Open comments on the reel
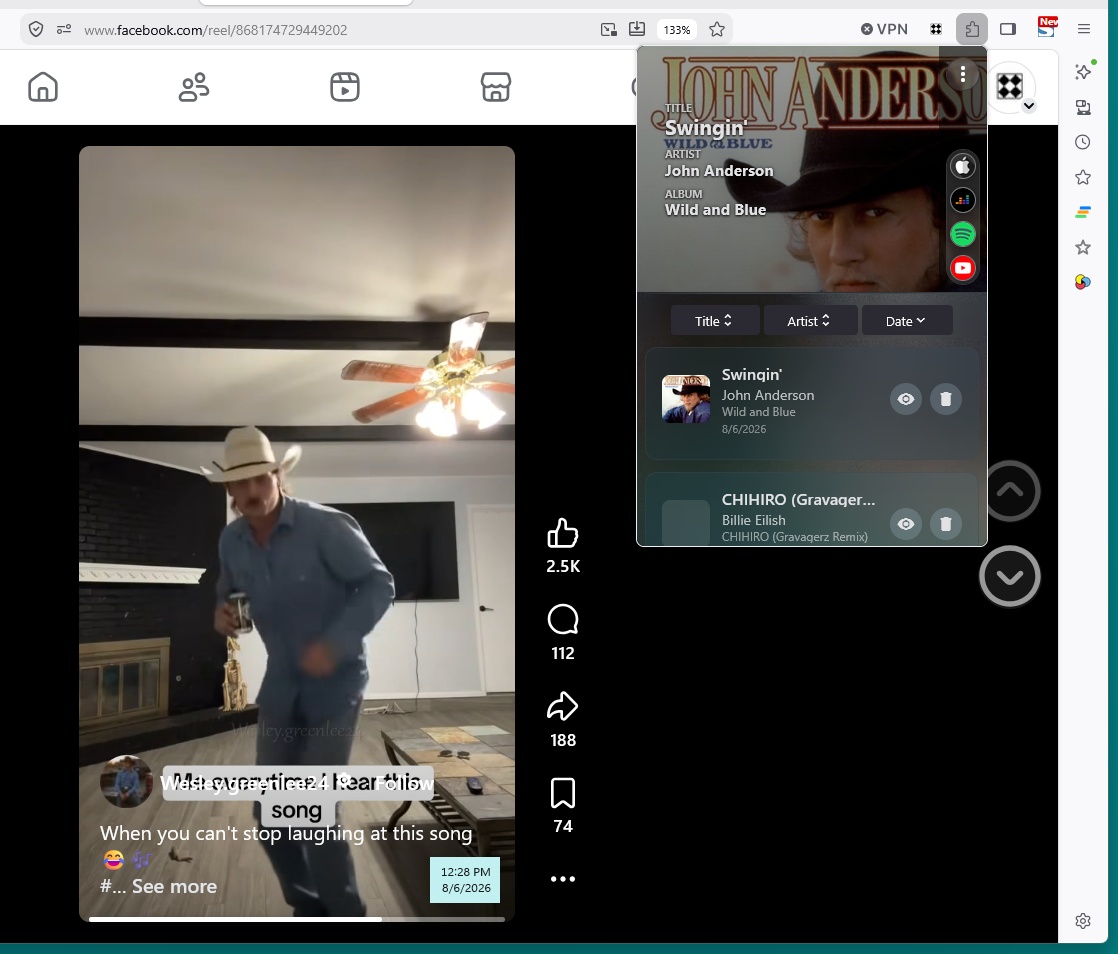Screen dimensions: 1118x954 click(563, 620)
